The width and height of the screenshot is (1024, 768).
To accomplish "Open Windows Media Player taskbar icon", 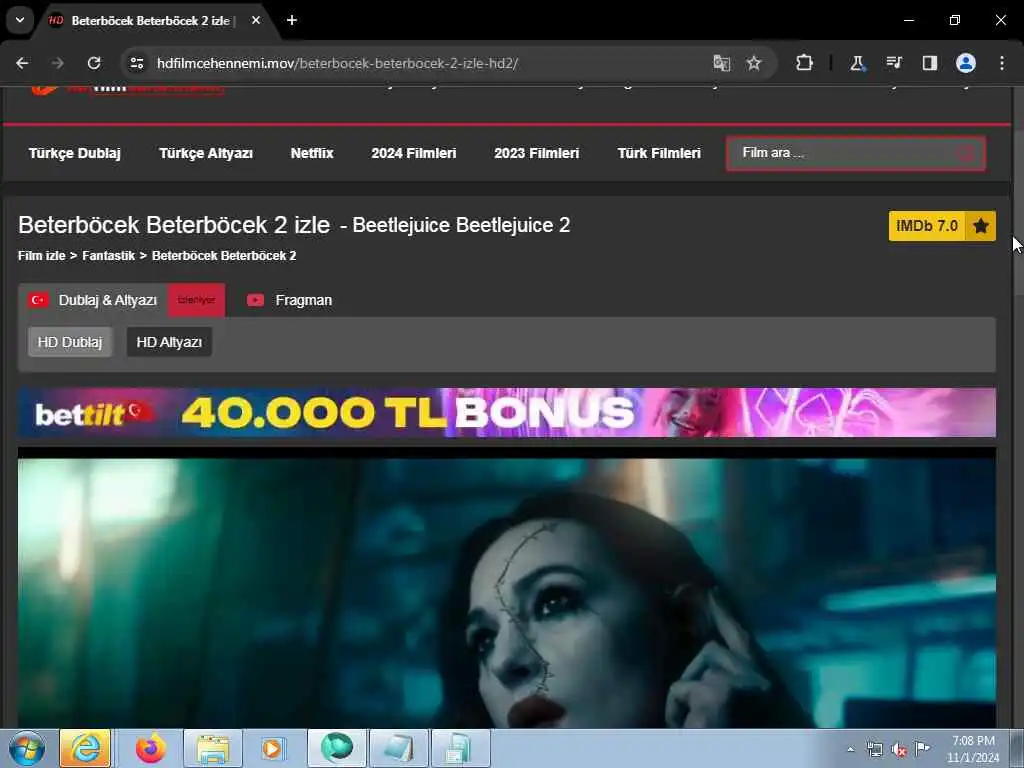I will coord(272,748).
